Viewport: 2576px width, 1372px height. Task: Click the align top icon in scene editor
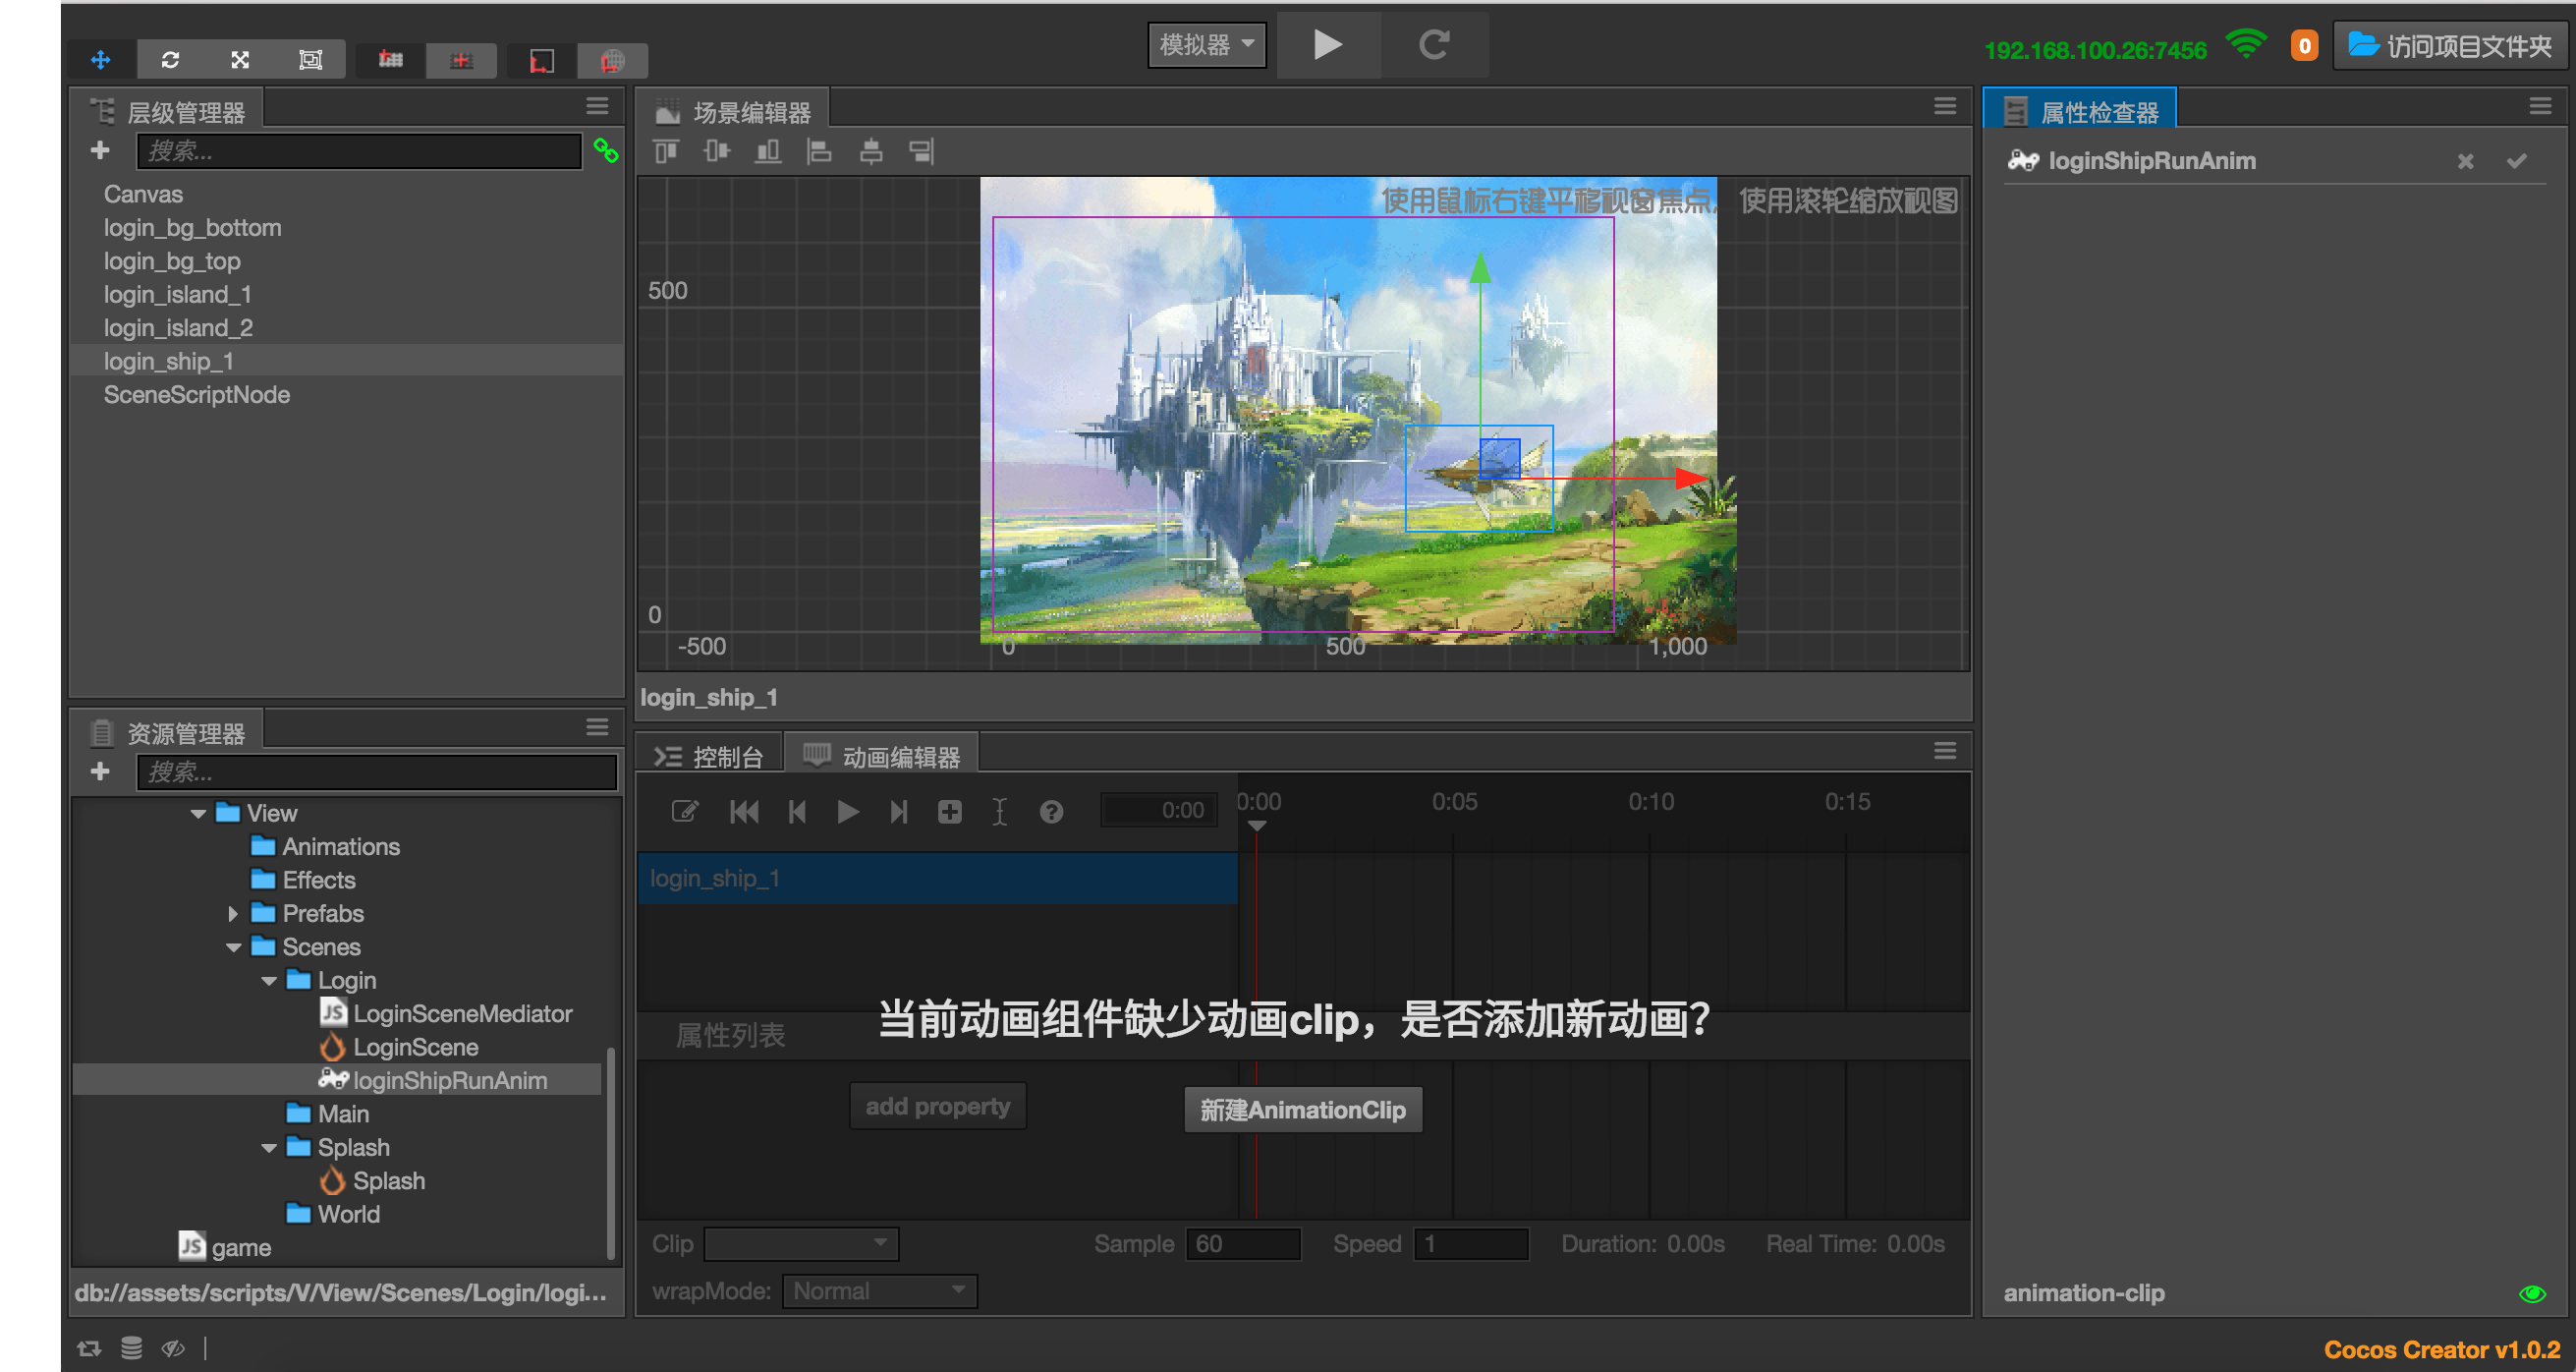665,152
